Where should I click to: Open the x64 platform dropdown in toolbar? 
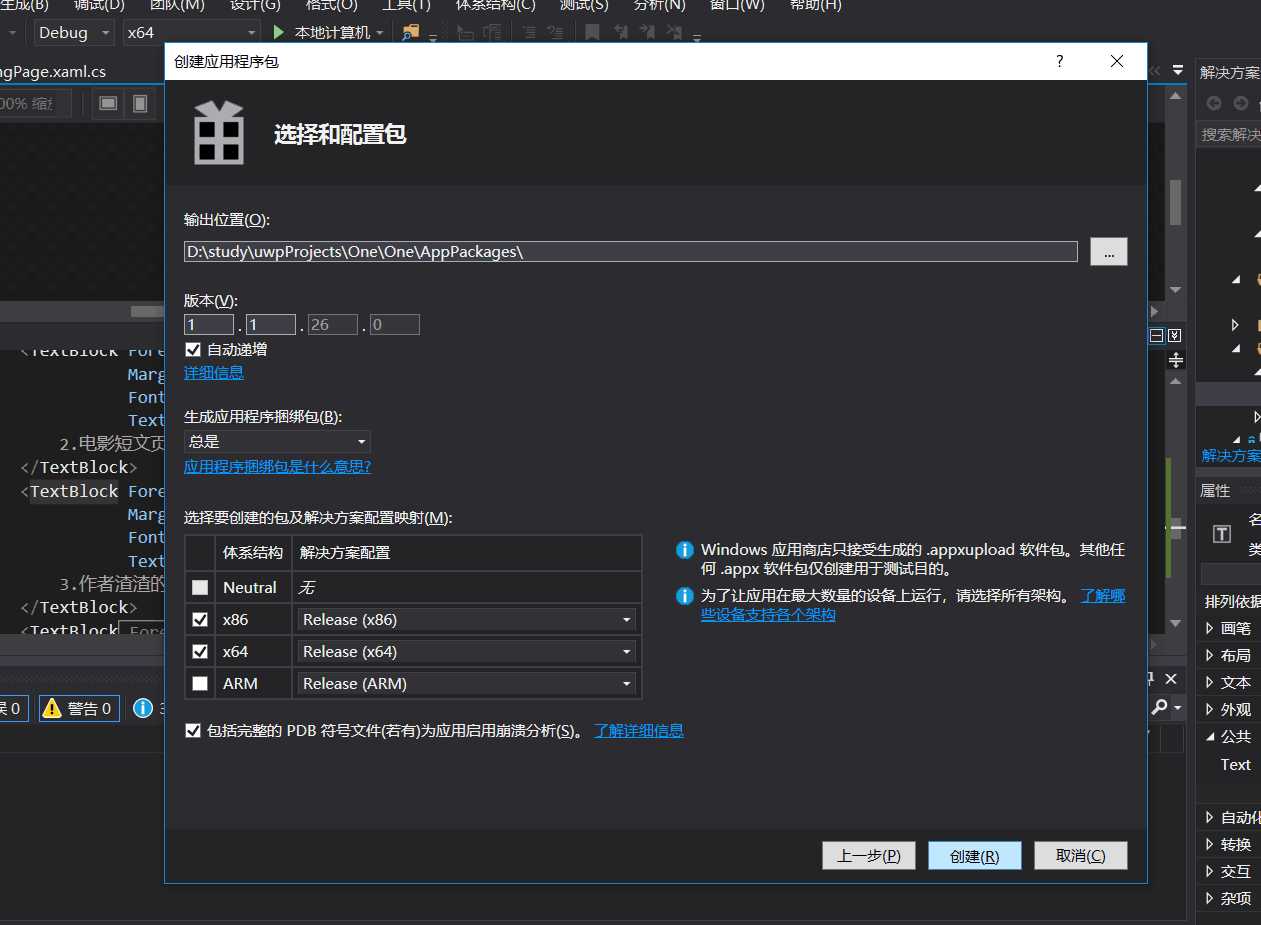pos(192,32)
